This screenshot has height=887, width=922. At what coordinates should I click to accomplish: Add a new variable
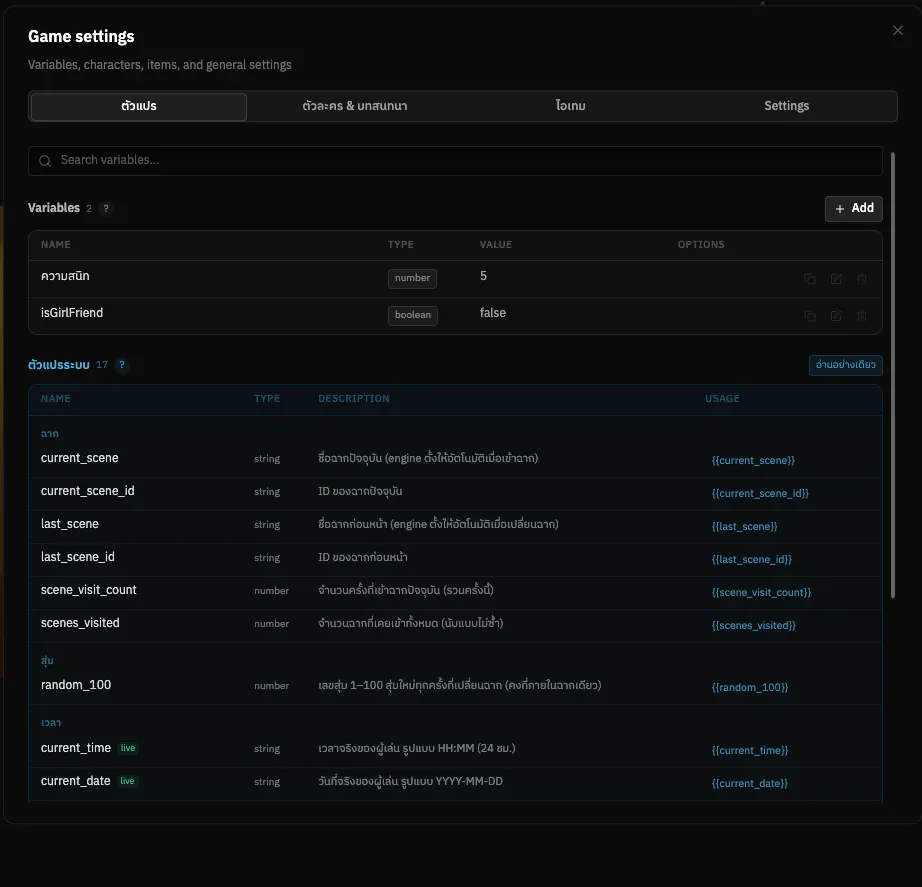click(x=853, y=208)
